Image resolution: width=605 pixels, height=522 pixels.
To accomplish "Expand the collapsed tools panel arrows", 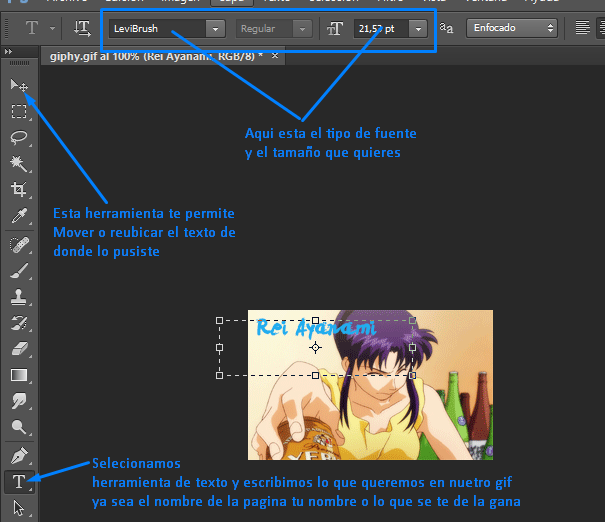I will (8, 51).
